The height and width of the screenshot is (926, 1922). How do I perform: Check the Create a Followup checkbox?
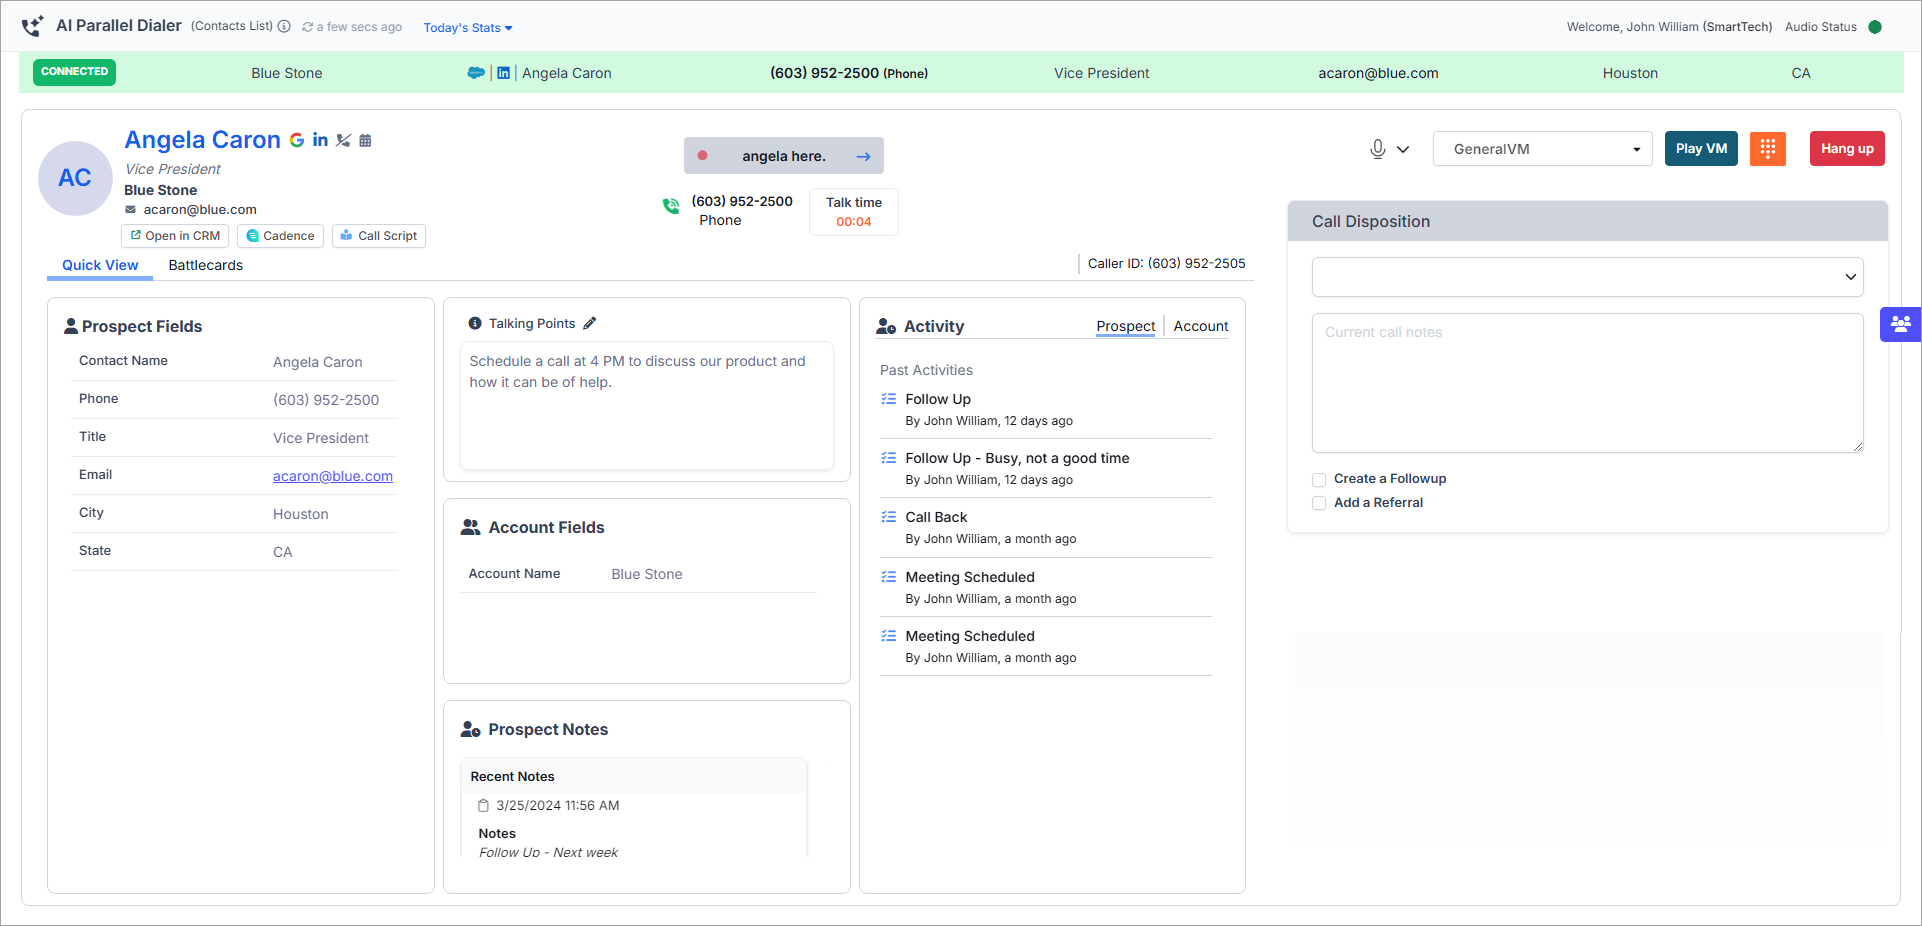pyautogui.click(x=1319, y=480)
